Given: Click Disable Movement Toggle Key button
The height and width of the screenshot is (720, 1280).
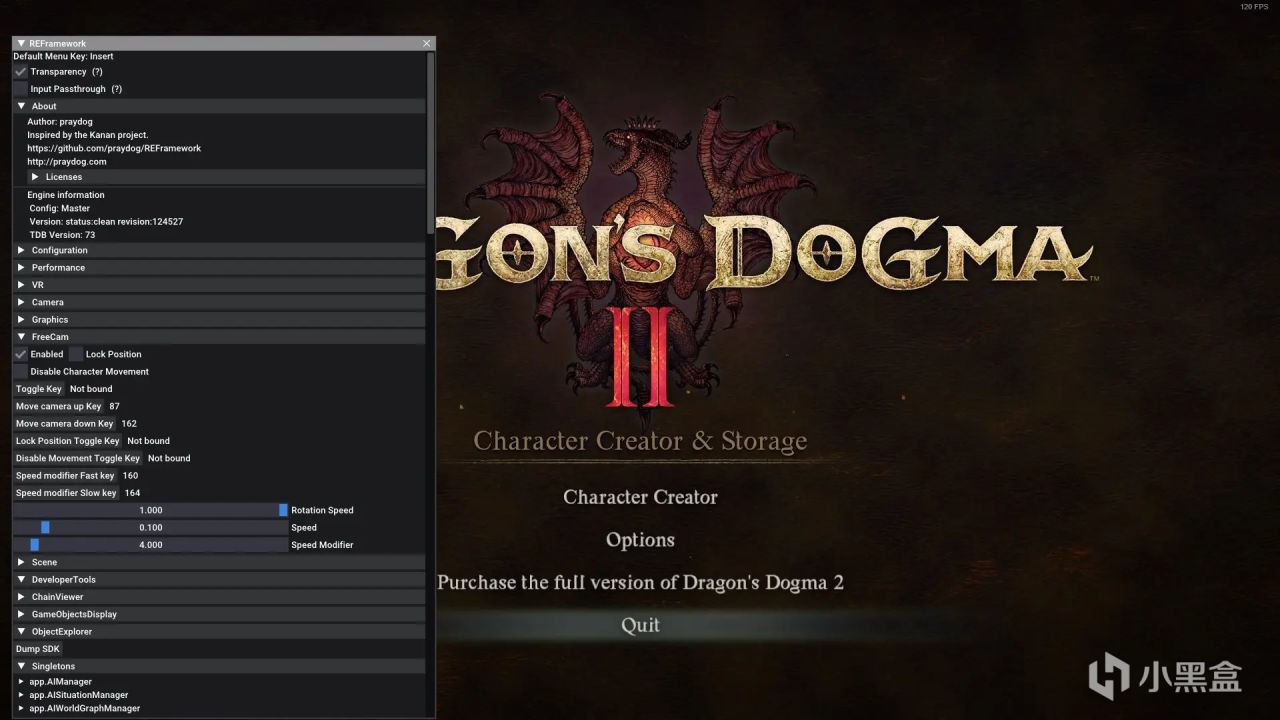Looking at the screenshot, I should coord(78,458).
